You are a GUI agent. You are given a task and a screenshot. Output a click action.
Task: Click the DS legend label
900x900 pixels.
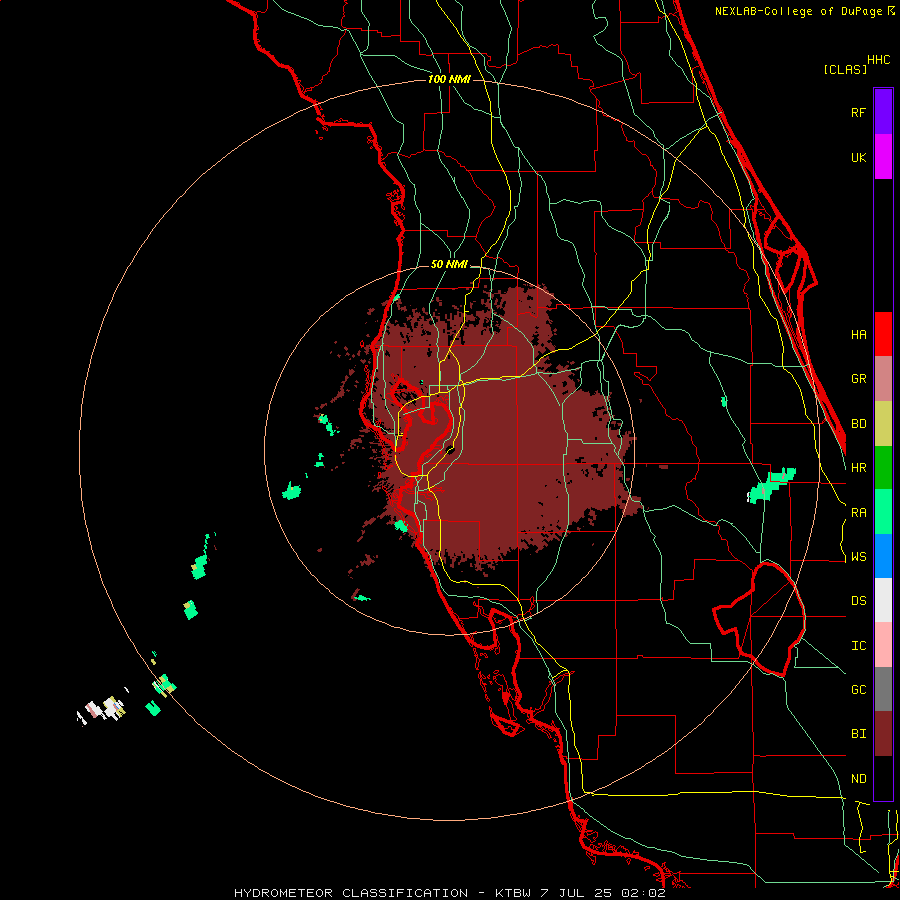(858, 601)
